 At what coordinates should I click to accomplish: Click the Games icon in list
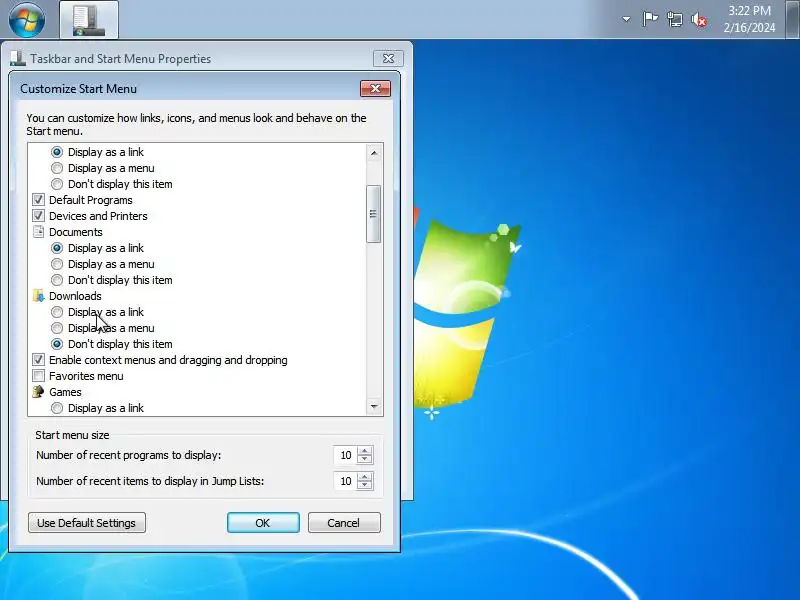pos(38,392)
